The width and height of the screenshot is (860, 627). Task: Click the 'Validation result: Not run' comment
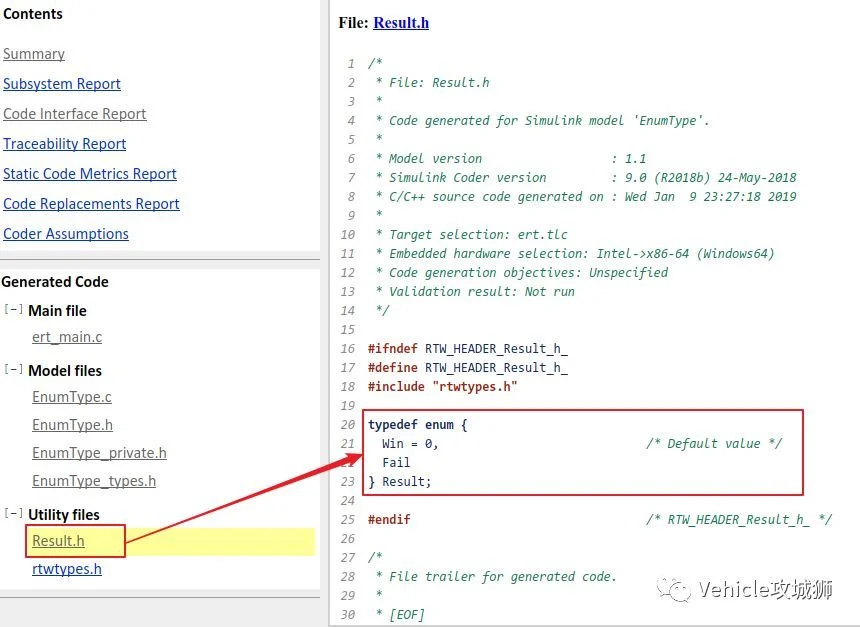click(475, 291)
